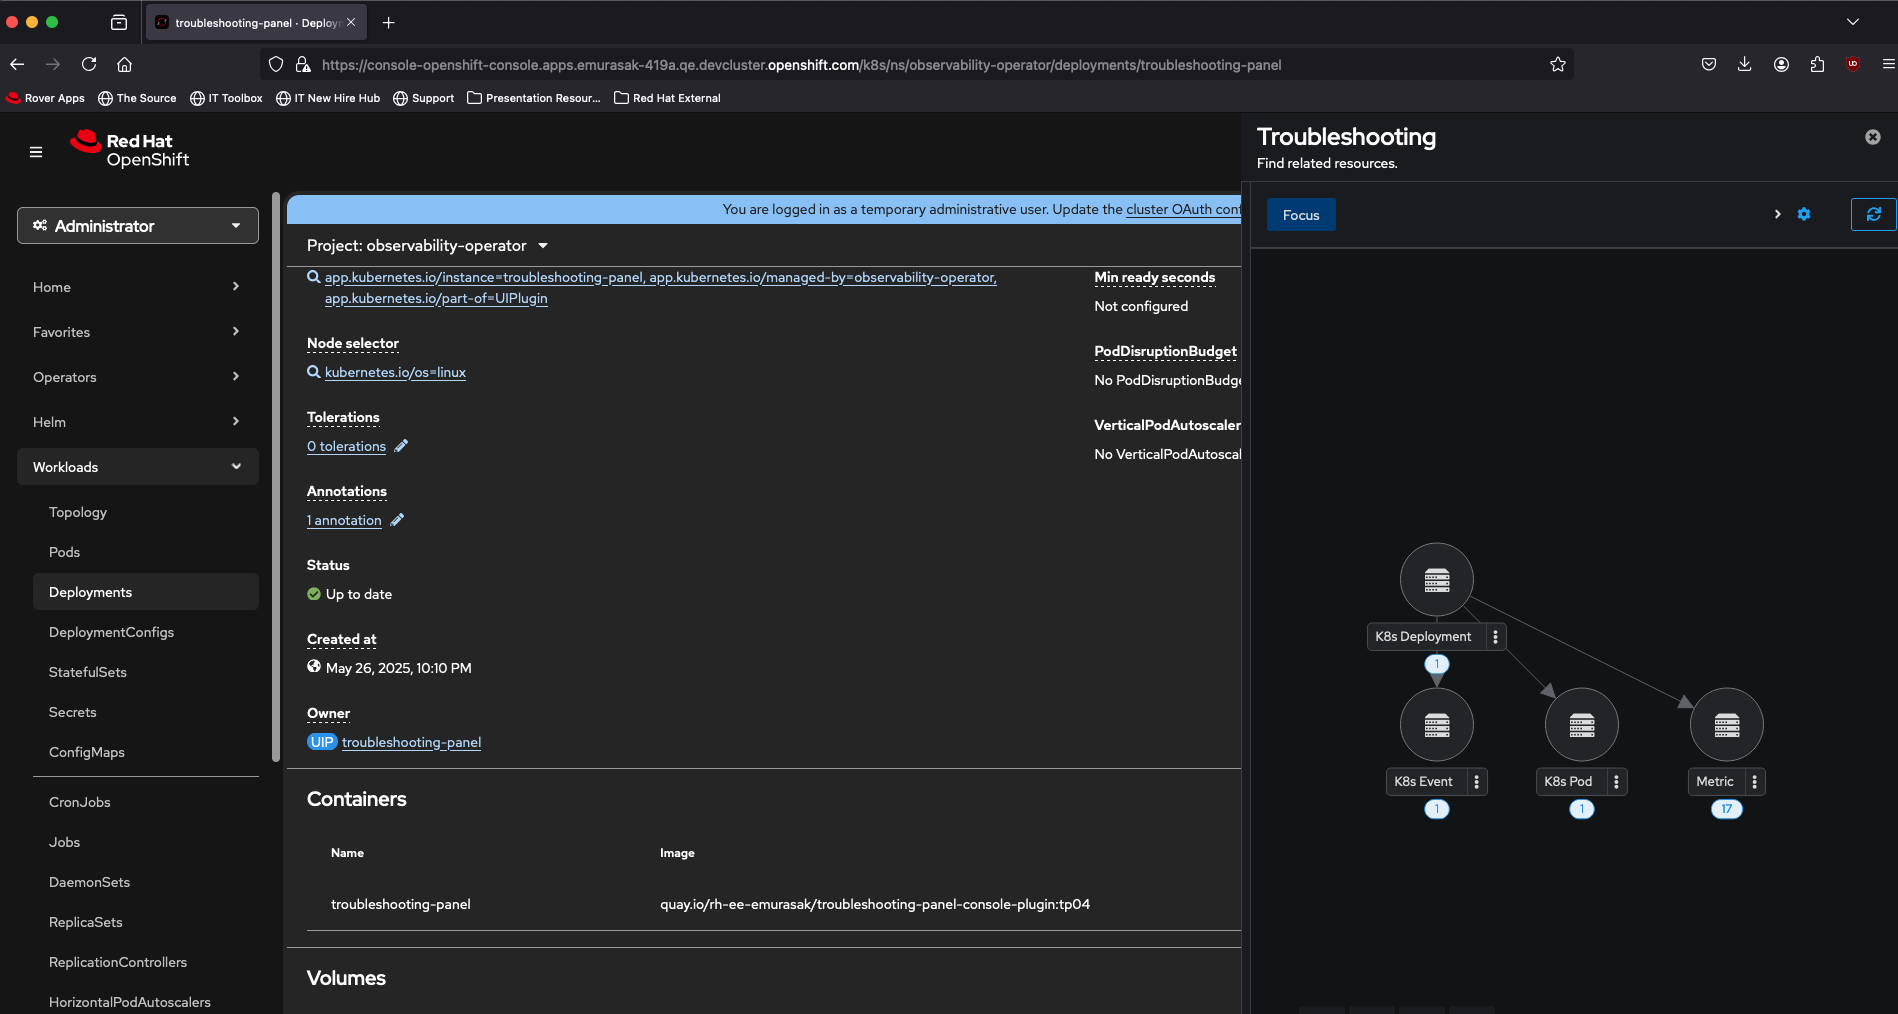Open HorizontalPodAutoscalers in the sidebar
1898x1014 pixels.
(130, 1002)
